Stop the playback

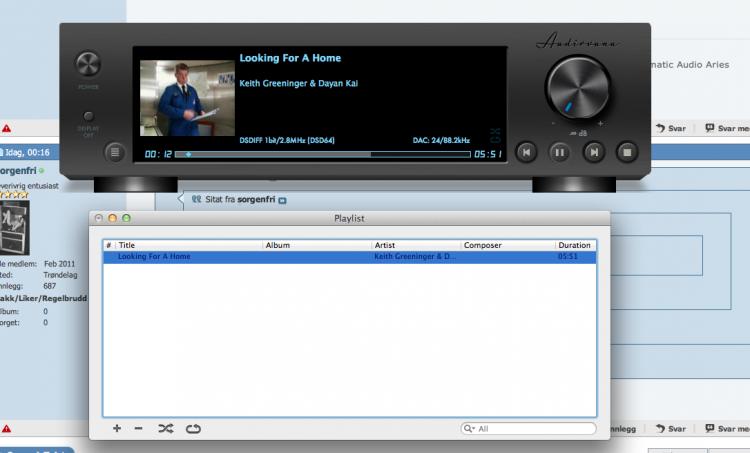627,153
